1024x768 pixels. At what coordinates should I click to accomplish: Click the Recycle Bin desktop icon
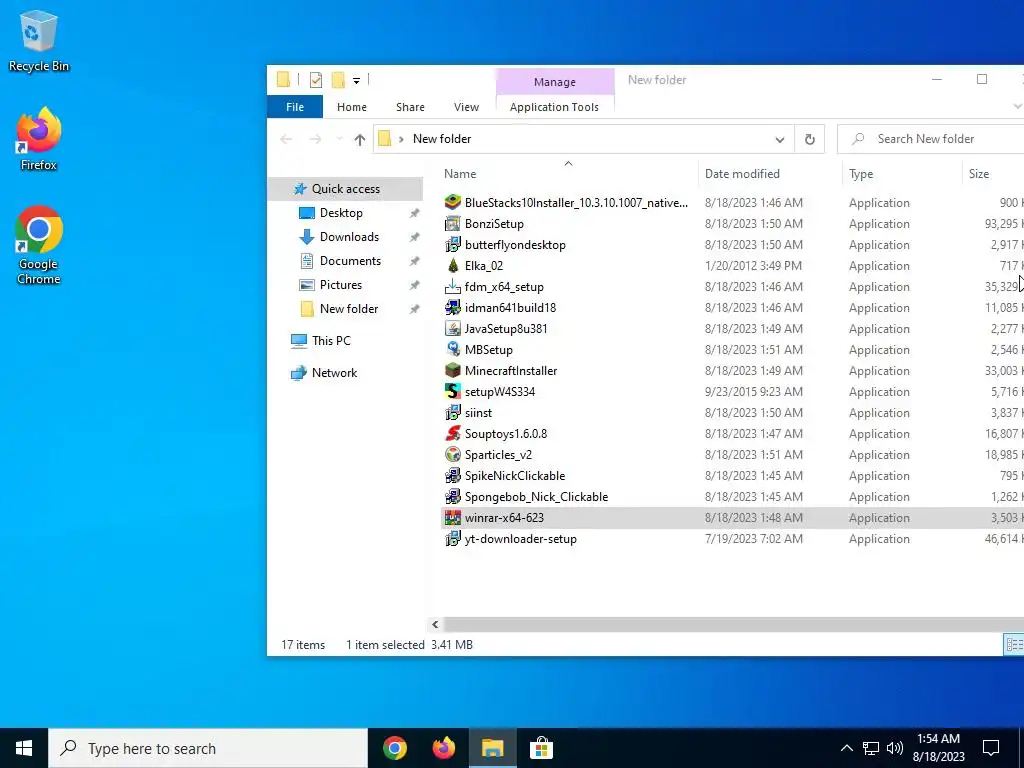(39, 40)
